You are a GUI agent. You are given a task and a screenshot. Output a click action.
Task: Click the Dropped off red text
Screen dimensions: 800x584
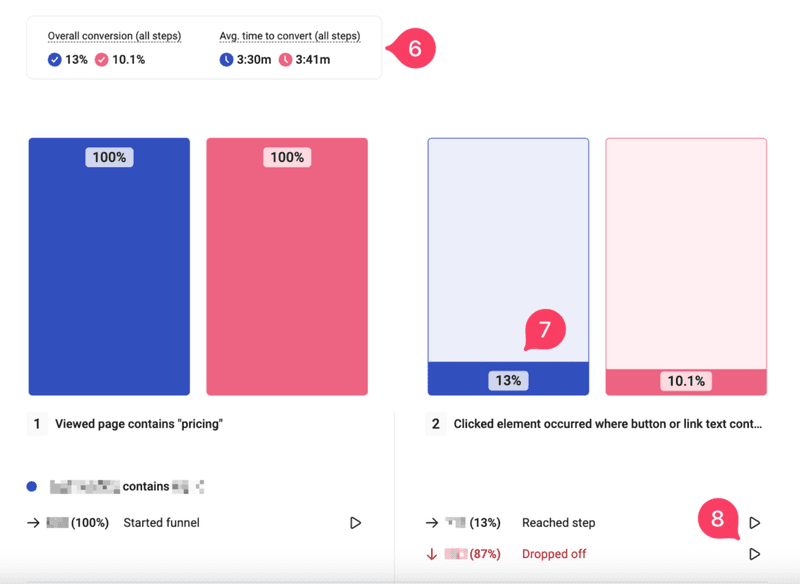pyautogui.click(x=554, y=554)
